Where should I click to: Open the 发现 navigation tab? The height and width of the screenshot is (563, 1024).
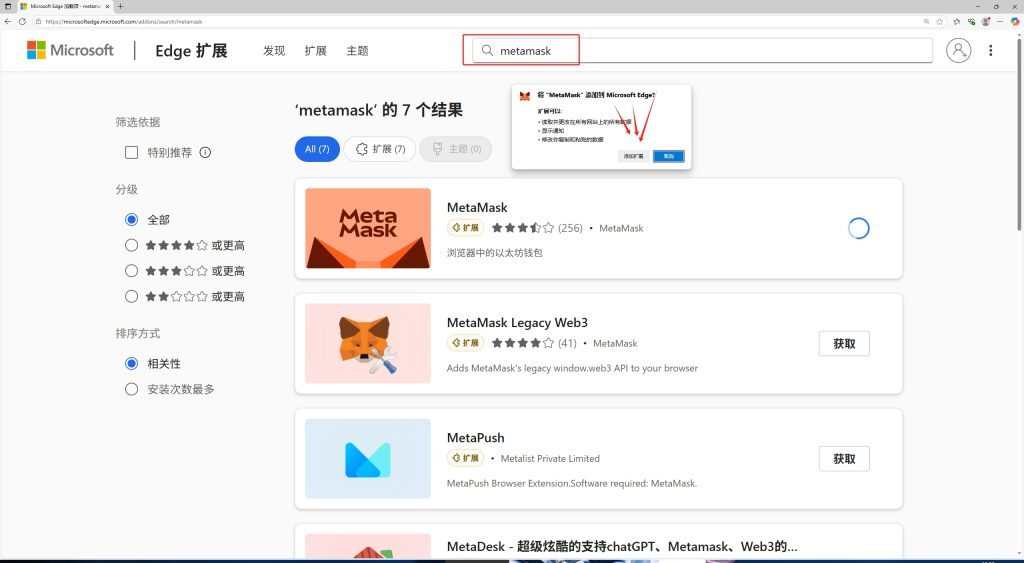pos(274,51)
